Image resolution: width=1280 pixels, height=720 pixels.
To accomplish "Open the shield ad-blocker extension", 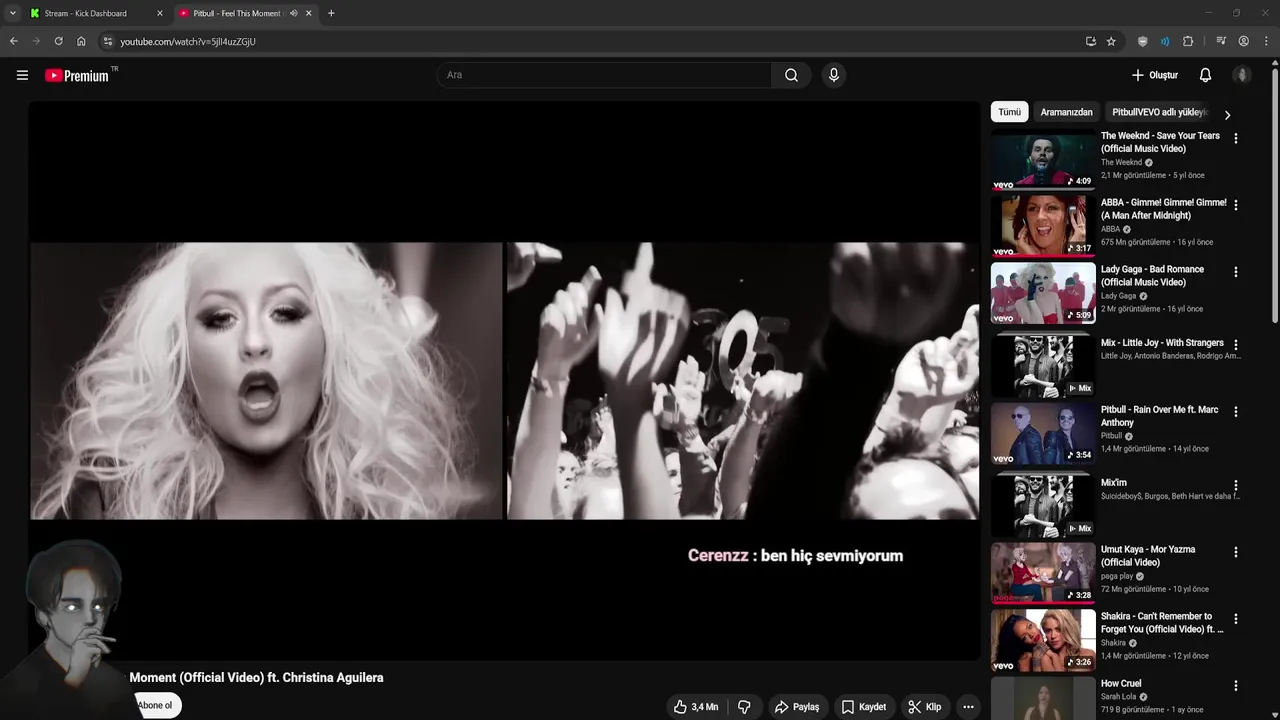I will coord(1143,41).
